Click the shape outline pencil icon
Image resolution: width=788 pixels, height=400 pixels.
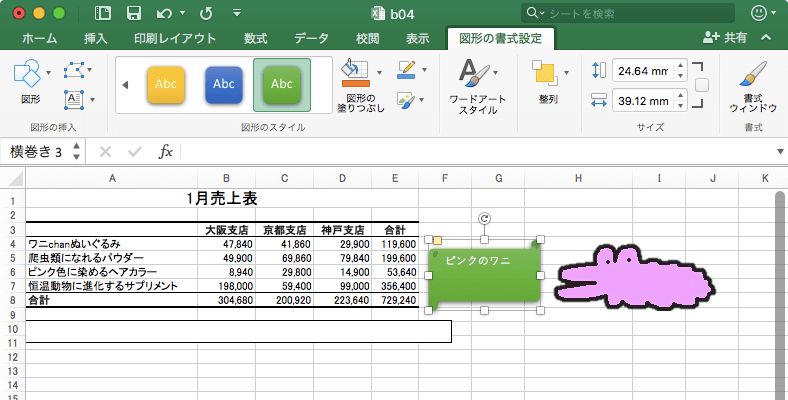coord(406,70)
